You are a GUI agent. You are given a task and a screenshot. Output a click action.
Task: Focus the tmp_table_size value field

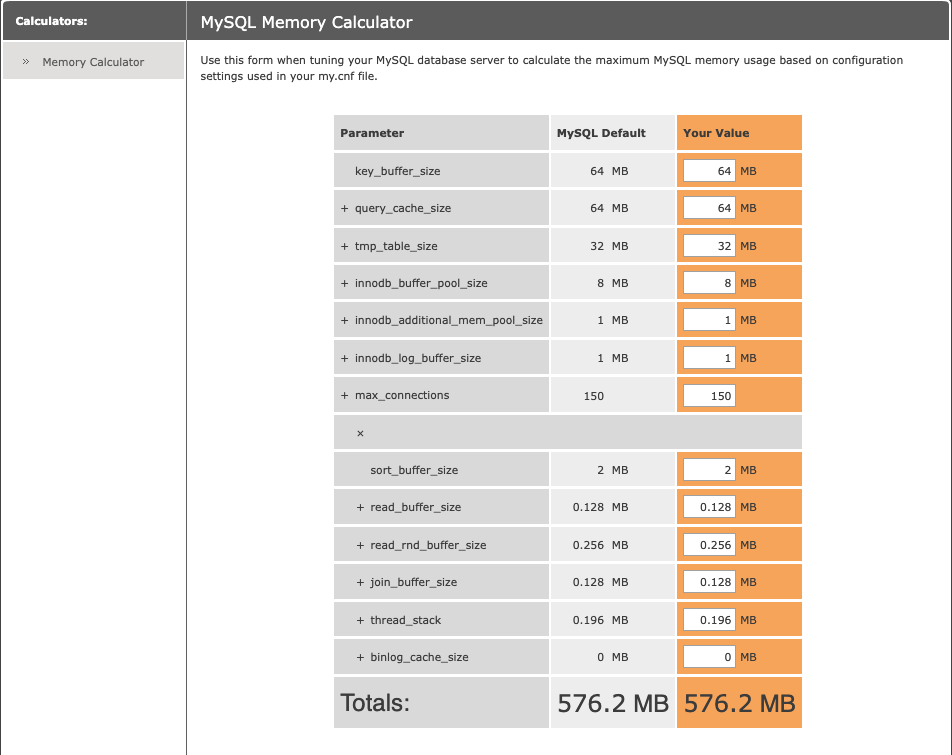[x=709, y=246]
